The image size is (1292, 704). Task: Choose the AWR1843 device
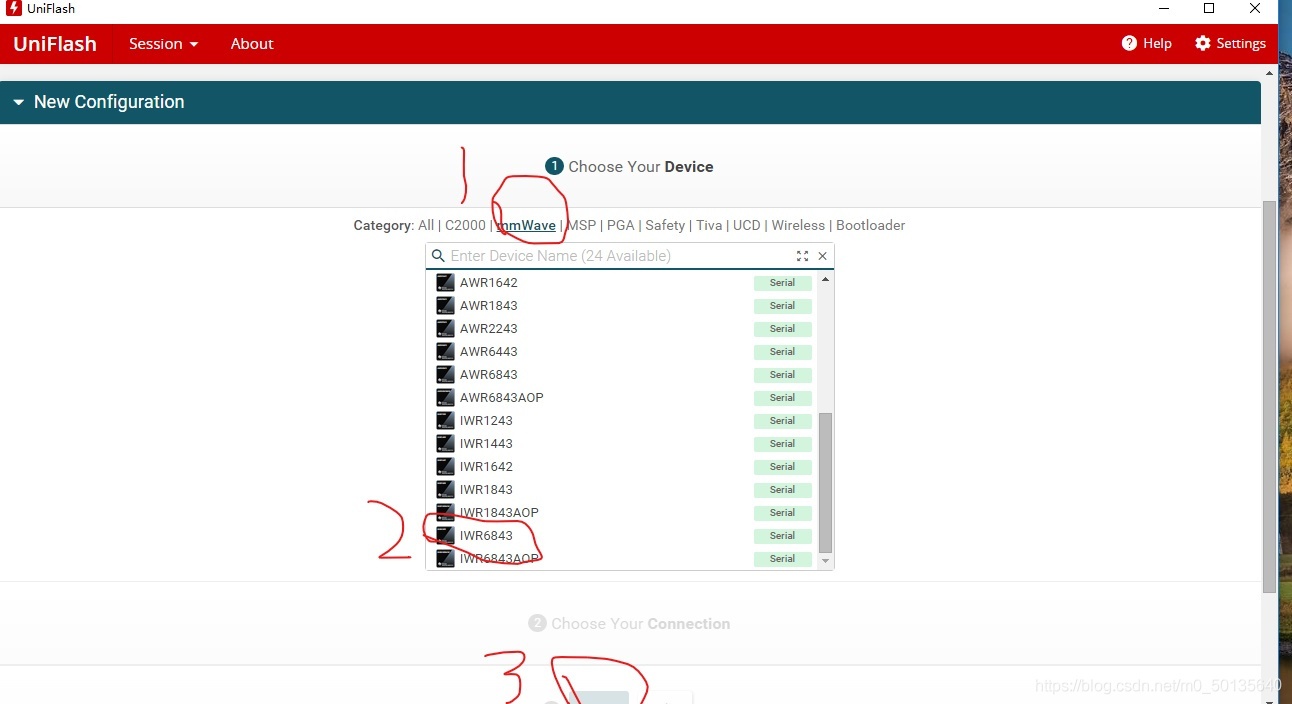pyautogui.click(x=624, y=306)
